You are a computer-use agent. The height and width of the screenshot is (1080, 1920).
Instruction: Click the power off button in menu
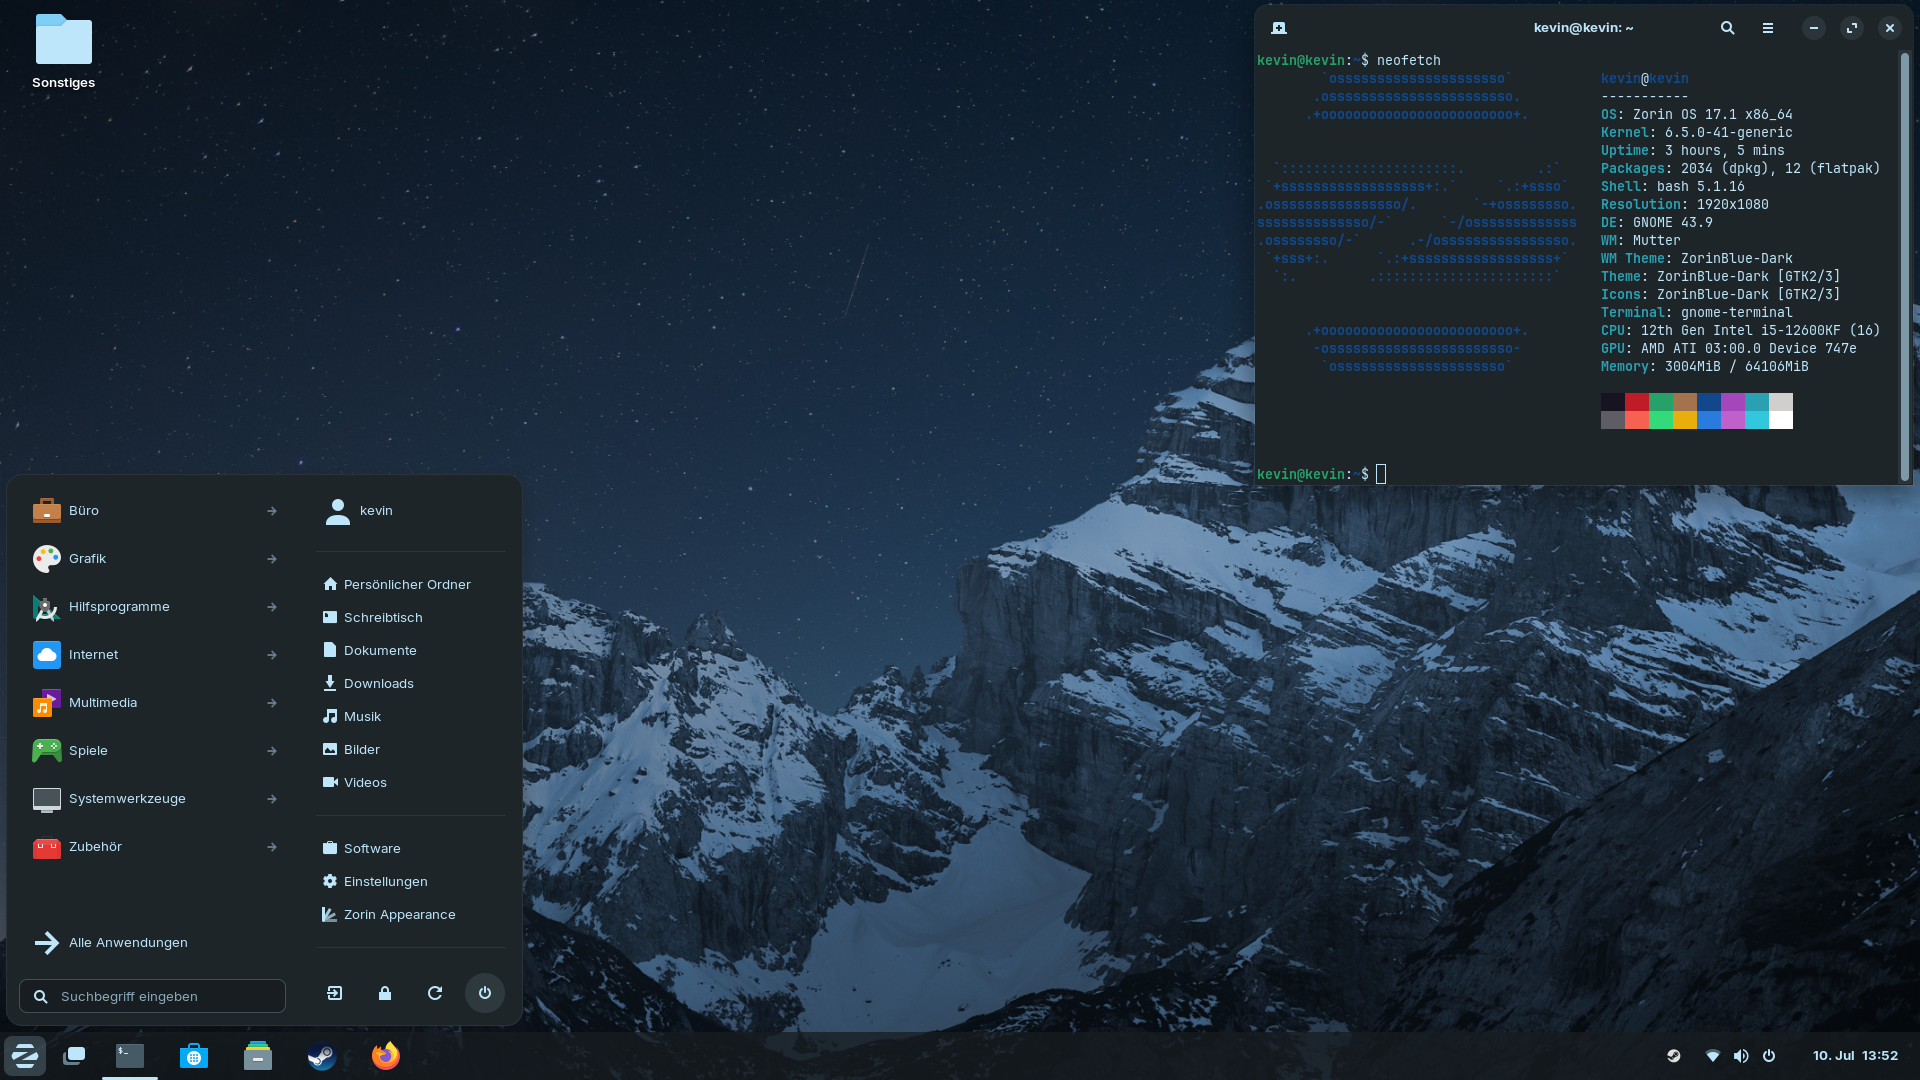click(x=485, y=993)
